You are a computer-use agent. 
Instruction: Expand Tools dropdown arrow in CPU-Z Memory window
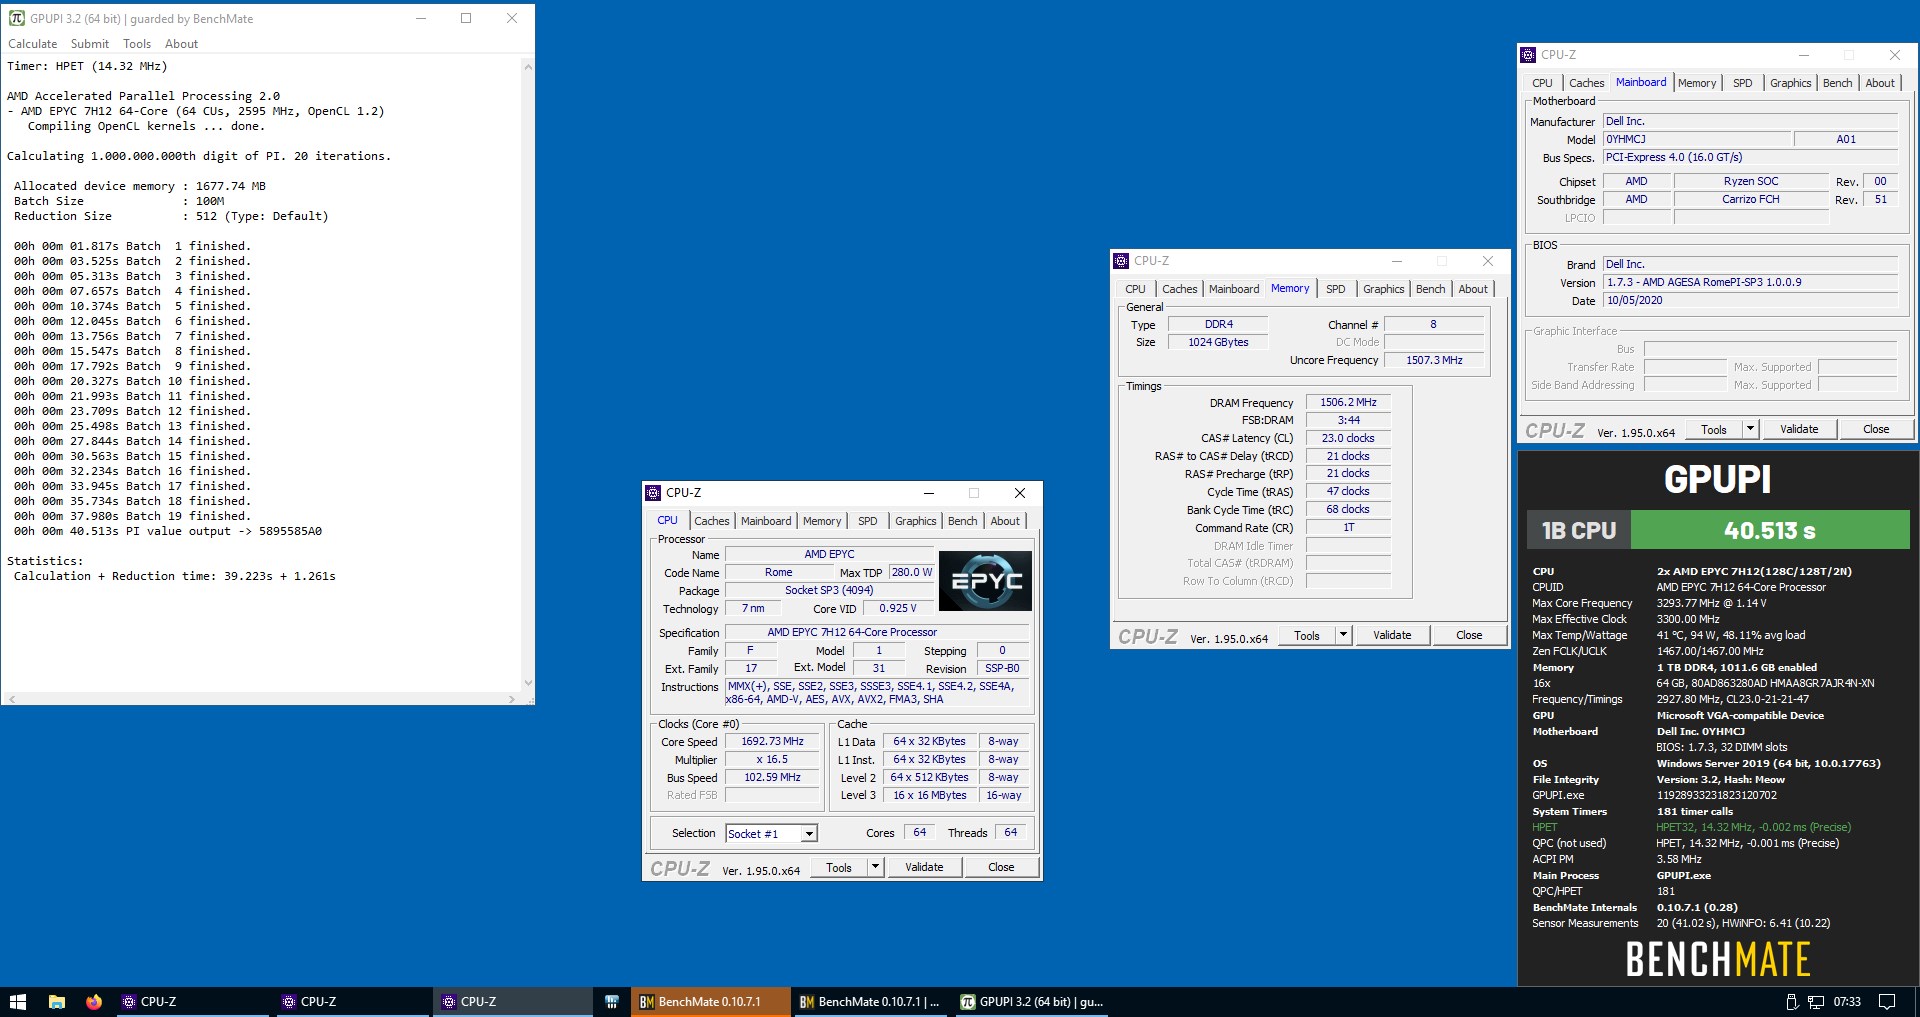click(1344, 635)
